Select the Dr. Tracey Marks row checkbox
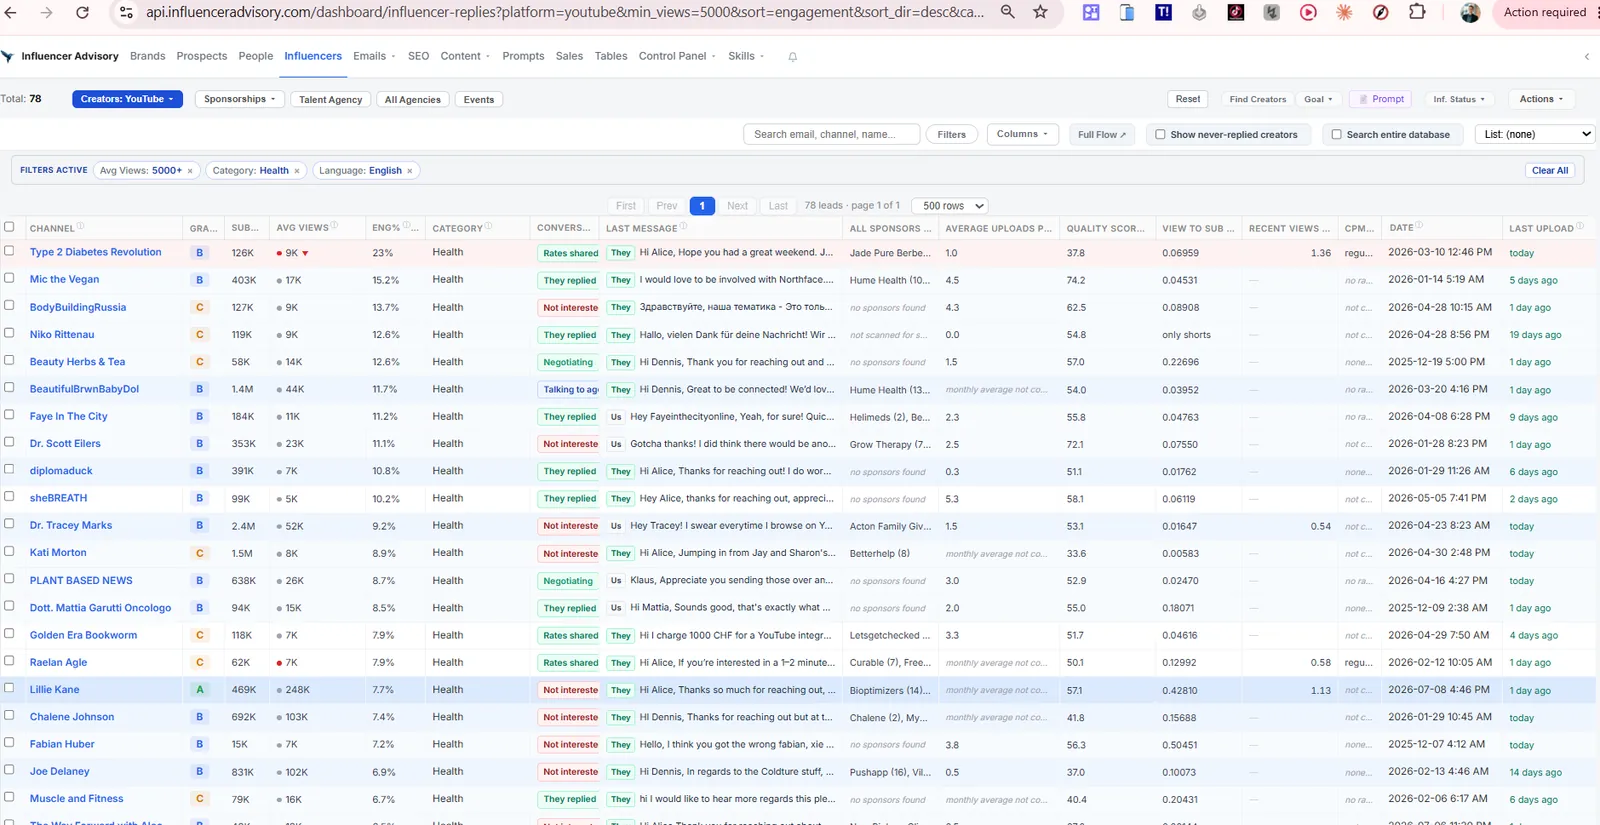 [x=9, y=524]
